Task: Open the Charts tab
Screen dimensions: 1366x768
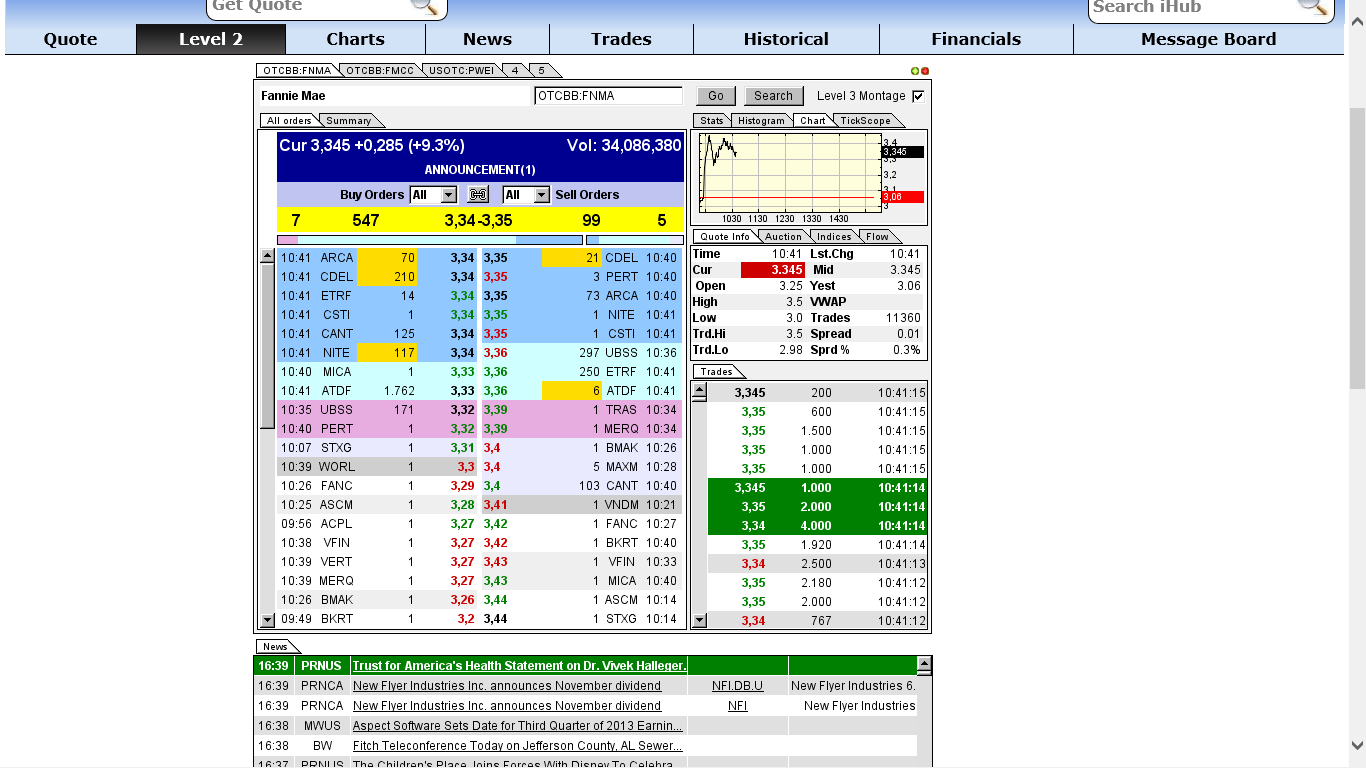Action: click(355, 39)
